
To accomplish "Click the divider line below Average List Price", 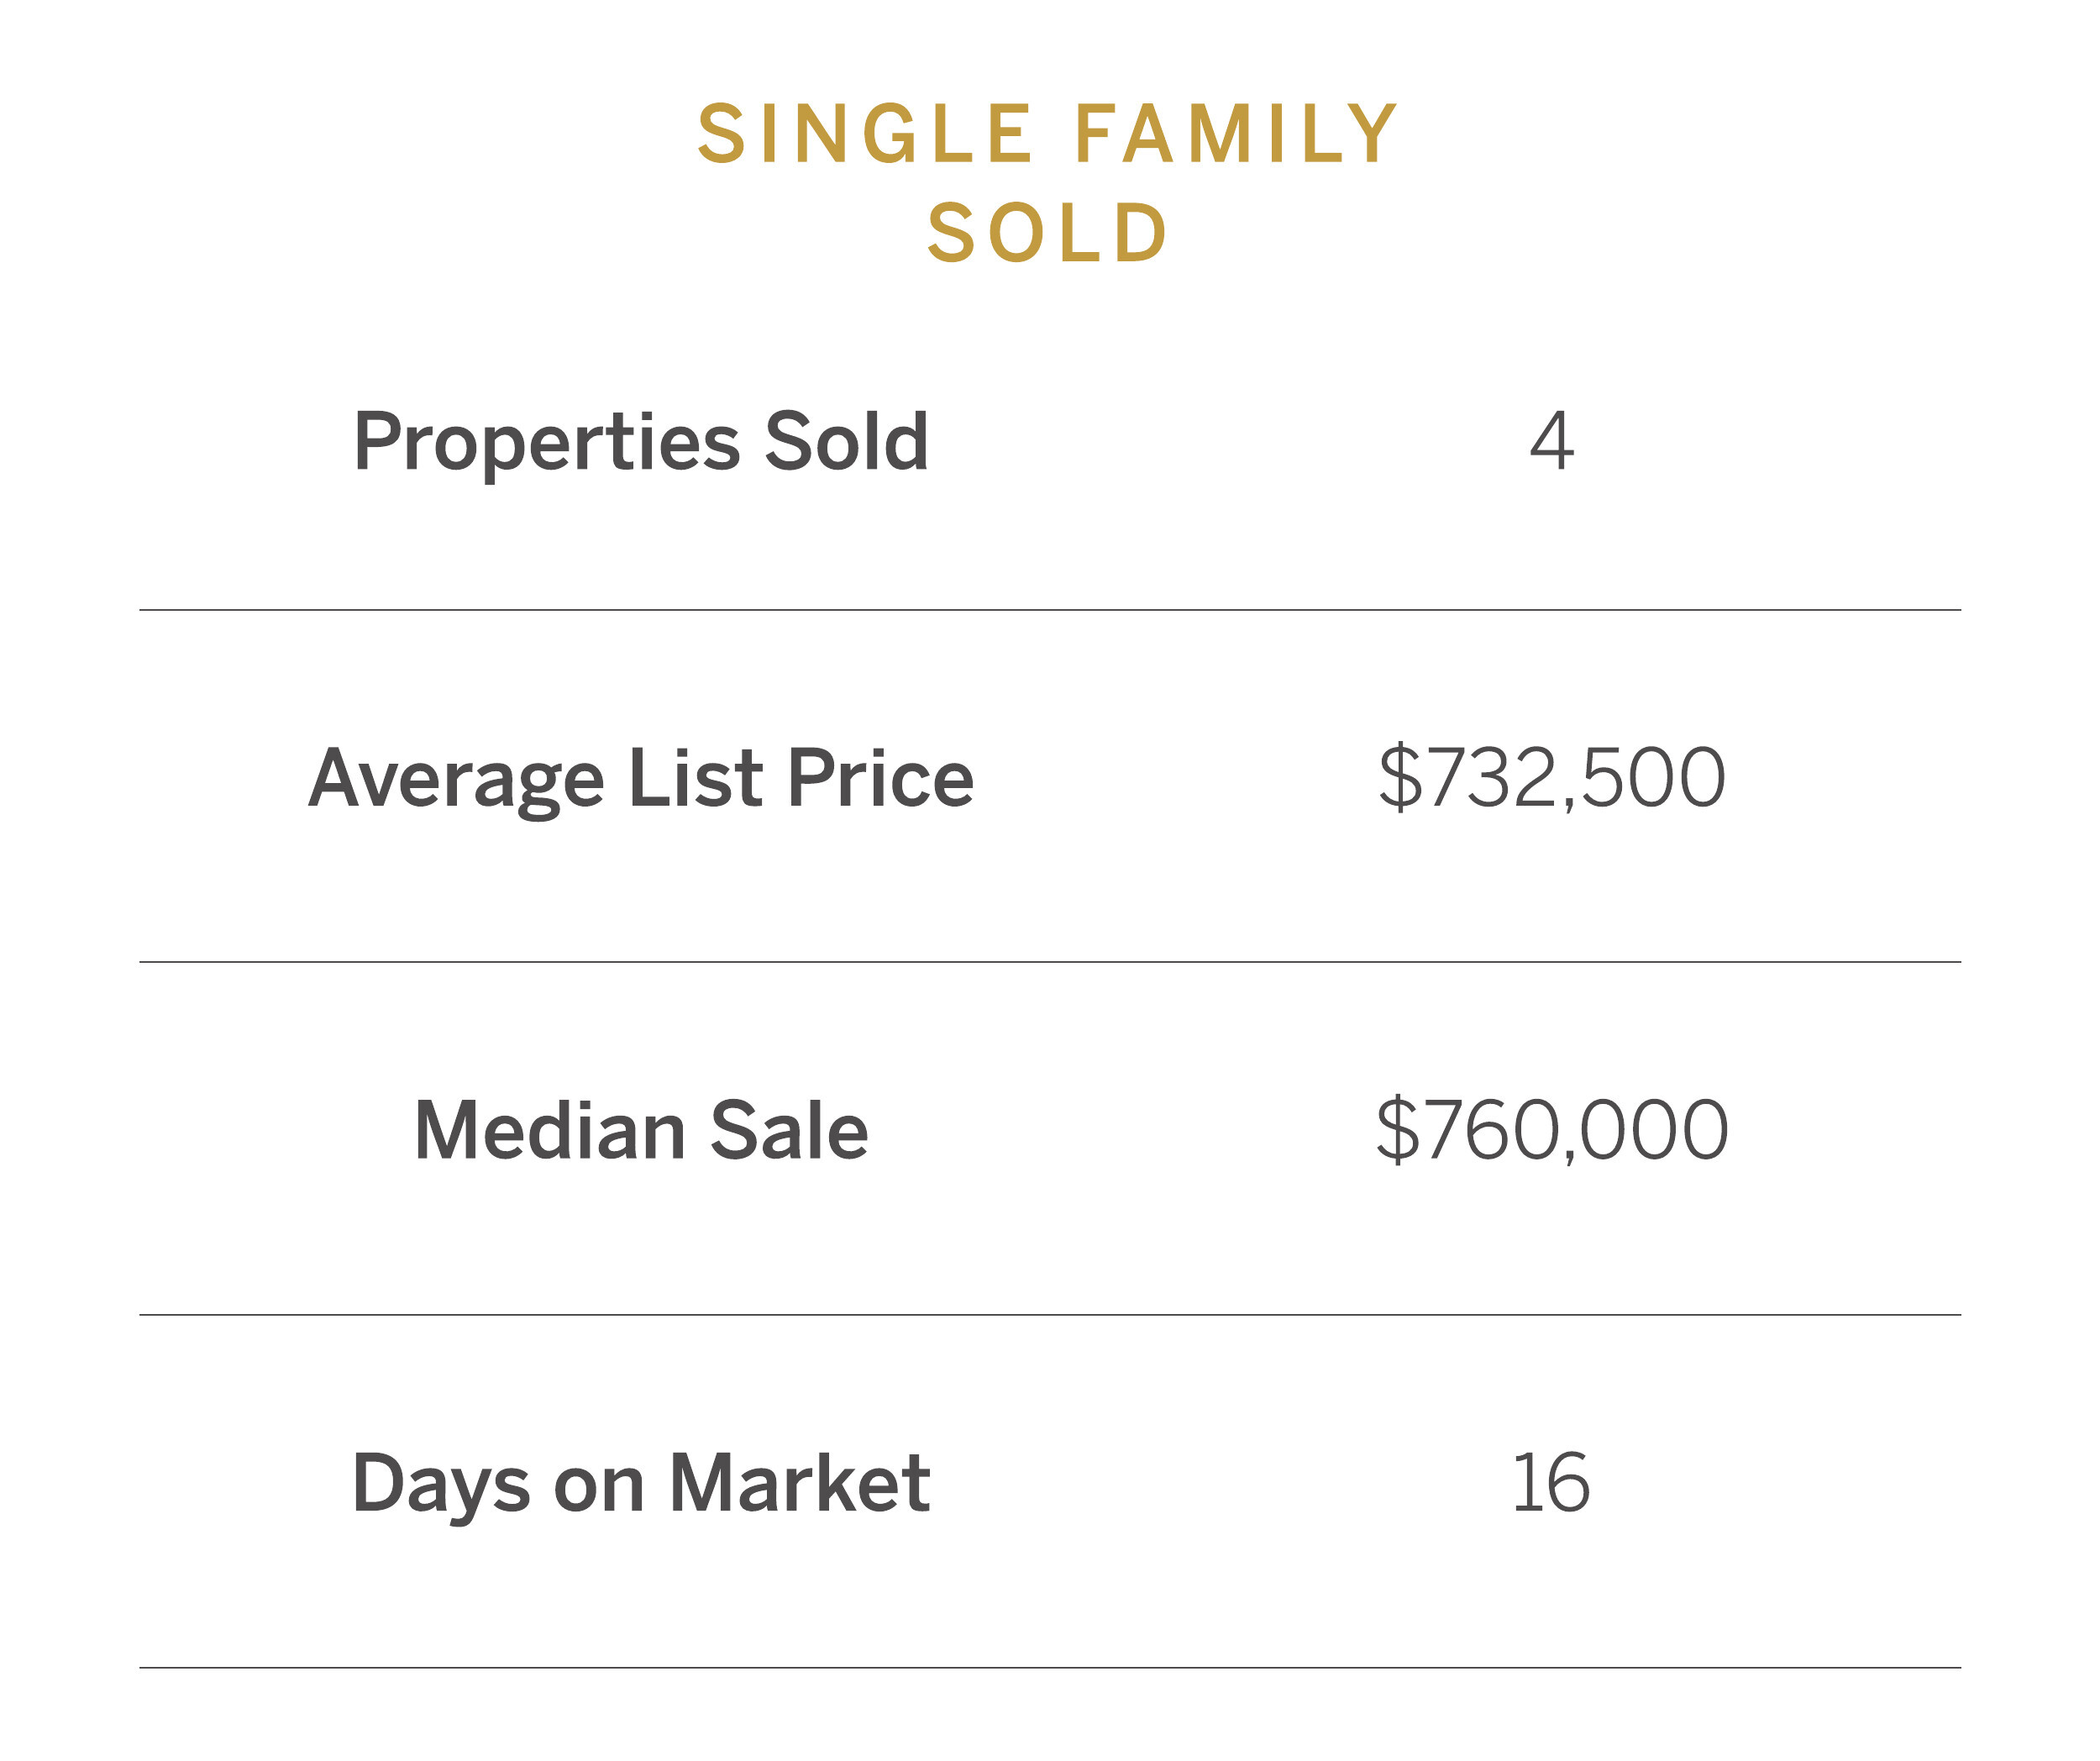I will 1050,962.
